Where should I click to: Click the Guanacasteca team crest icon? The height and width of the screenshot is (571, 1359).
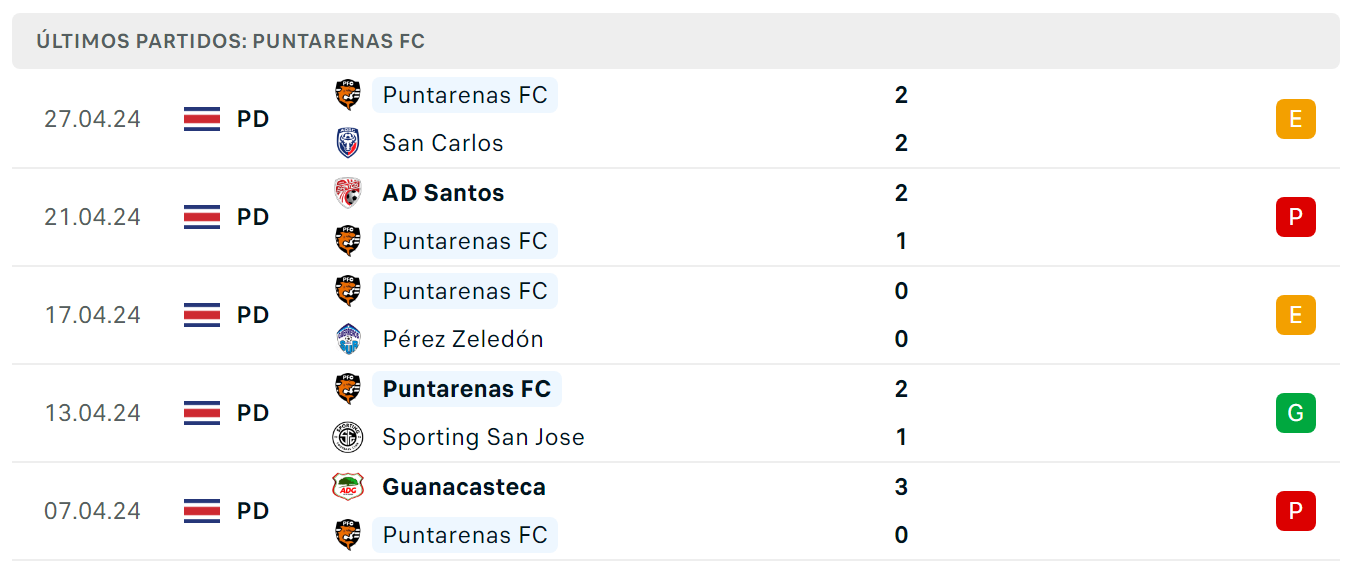347,487
